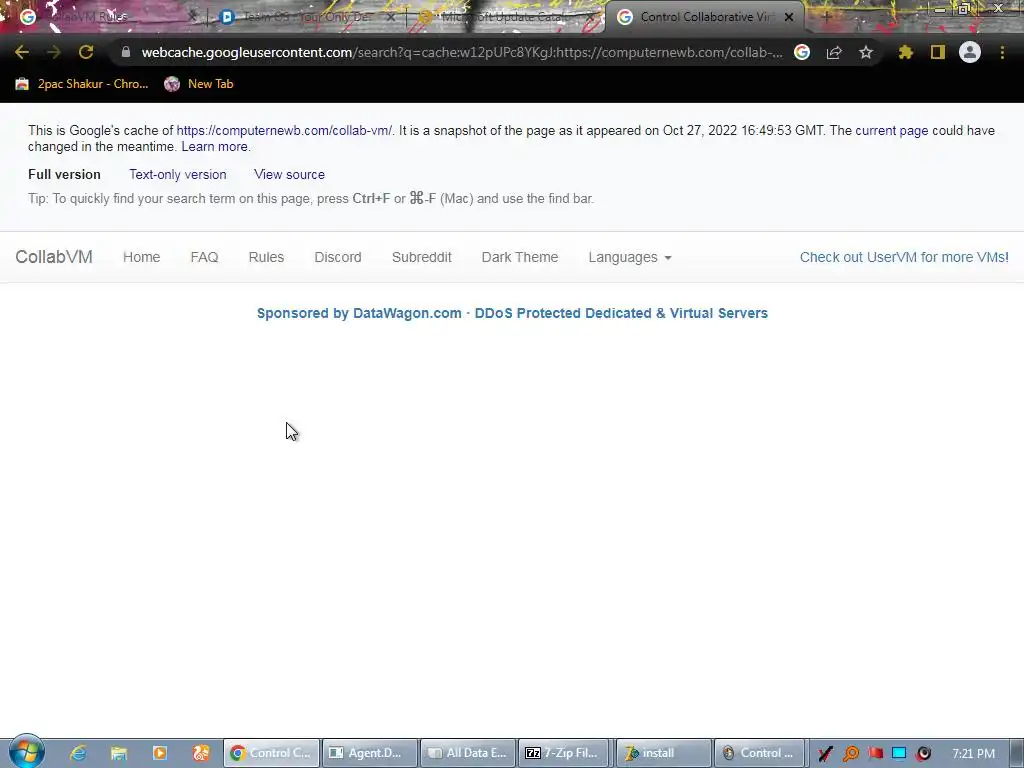Screen dimensions: 1024x768
Task: Open Windows Explorer folder taskbar icon
Action: click(x=119, y=753)
